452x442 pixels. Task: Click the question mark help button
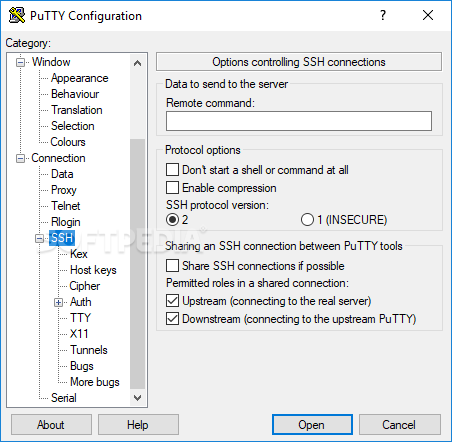(383, 15)
